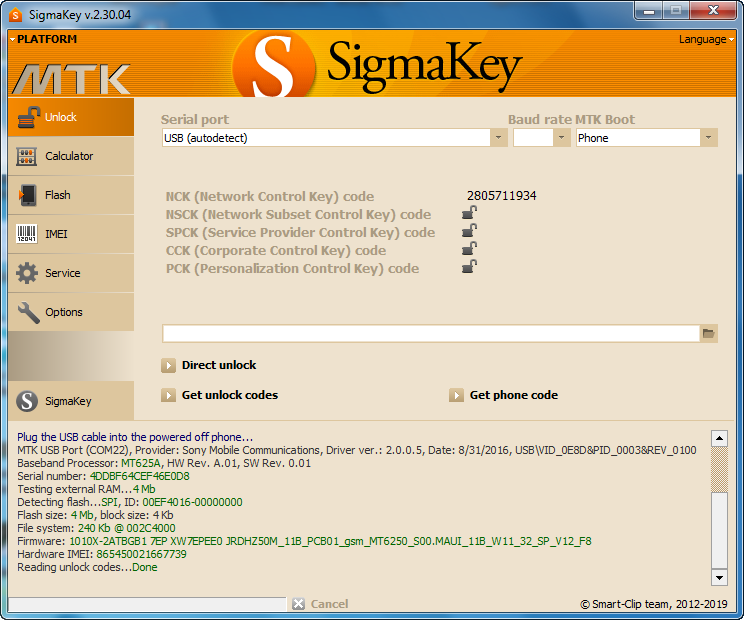
Task: Open the Language menu
Action: (706, 39)
